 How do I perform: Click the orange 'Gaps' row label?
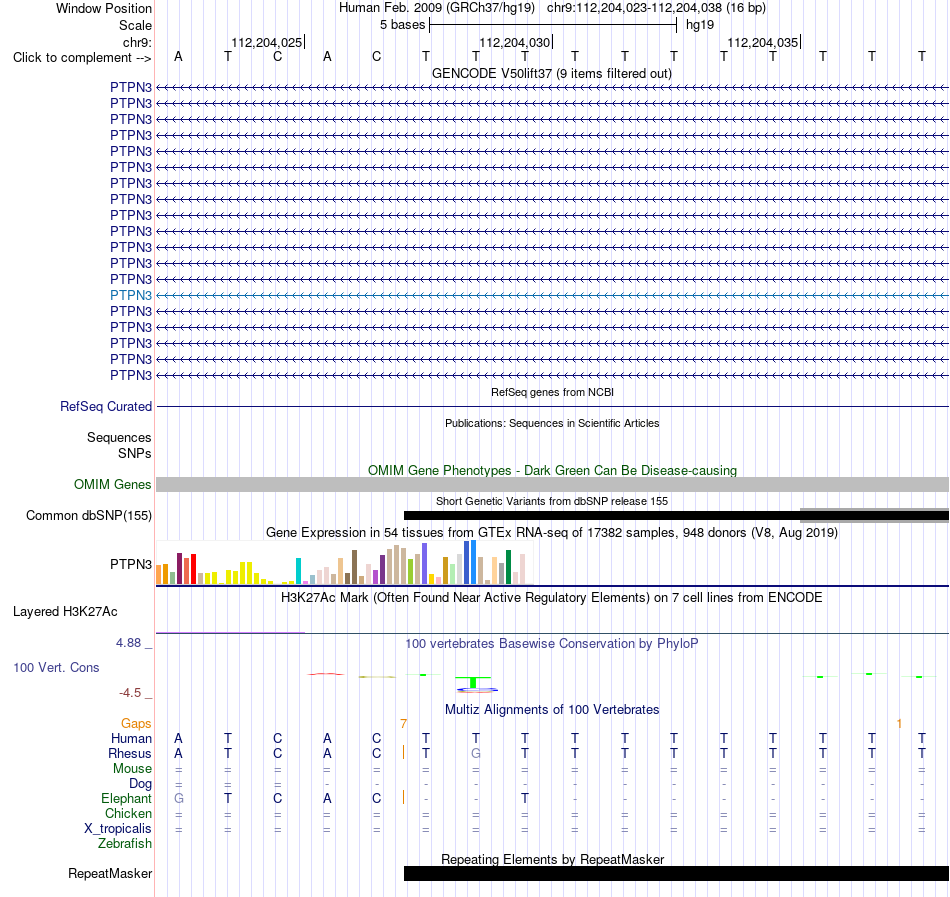[x=136, y=723]
